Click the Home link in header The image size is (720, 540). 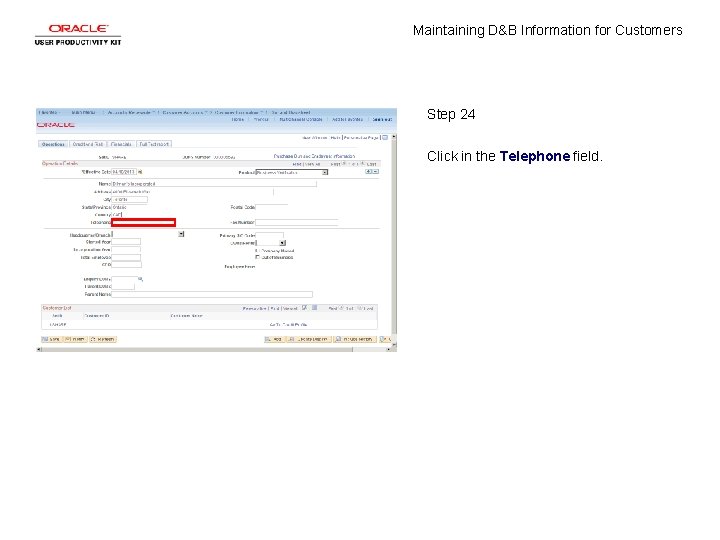coord(237,119)
